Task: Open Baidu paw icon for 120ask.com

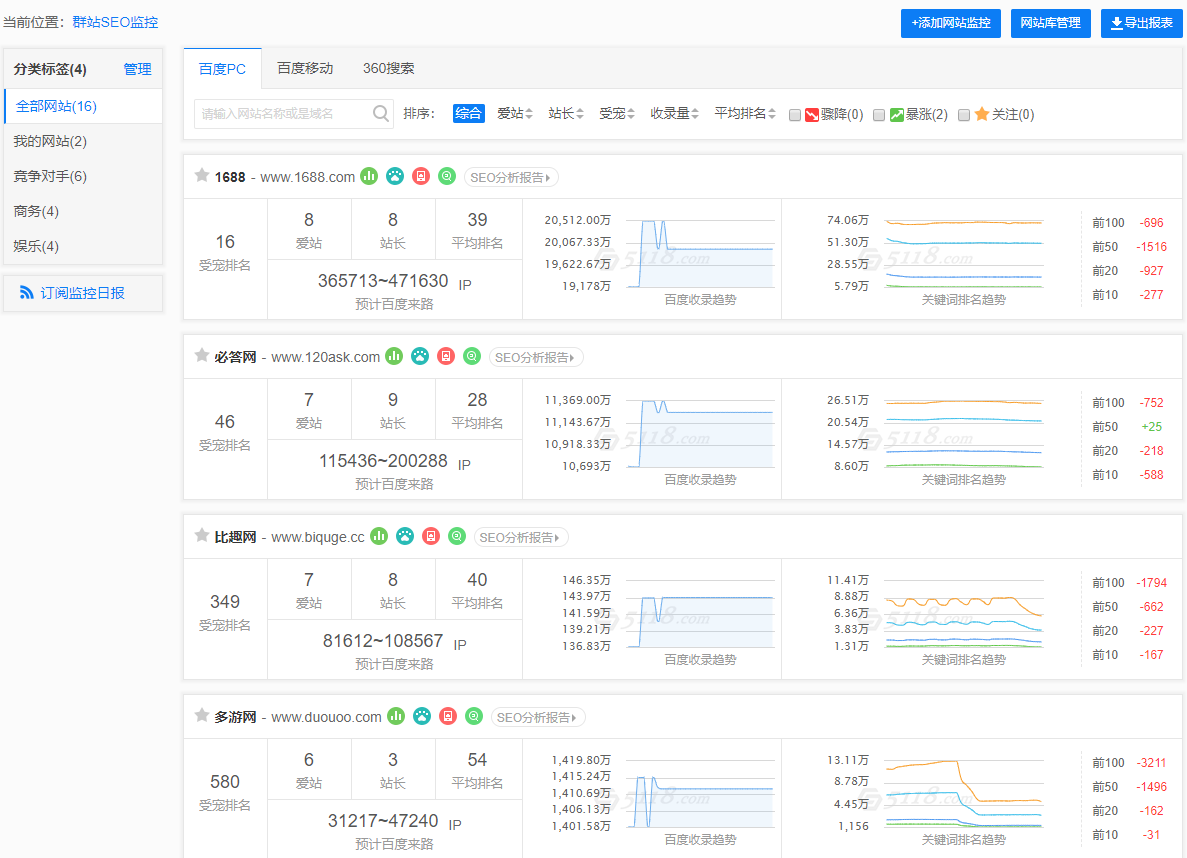Action: click(x=420, y=355)
